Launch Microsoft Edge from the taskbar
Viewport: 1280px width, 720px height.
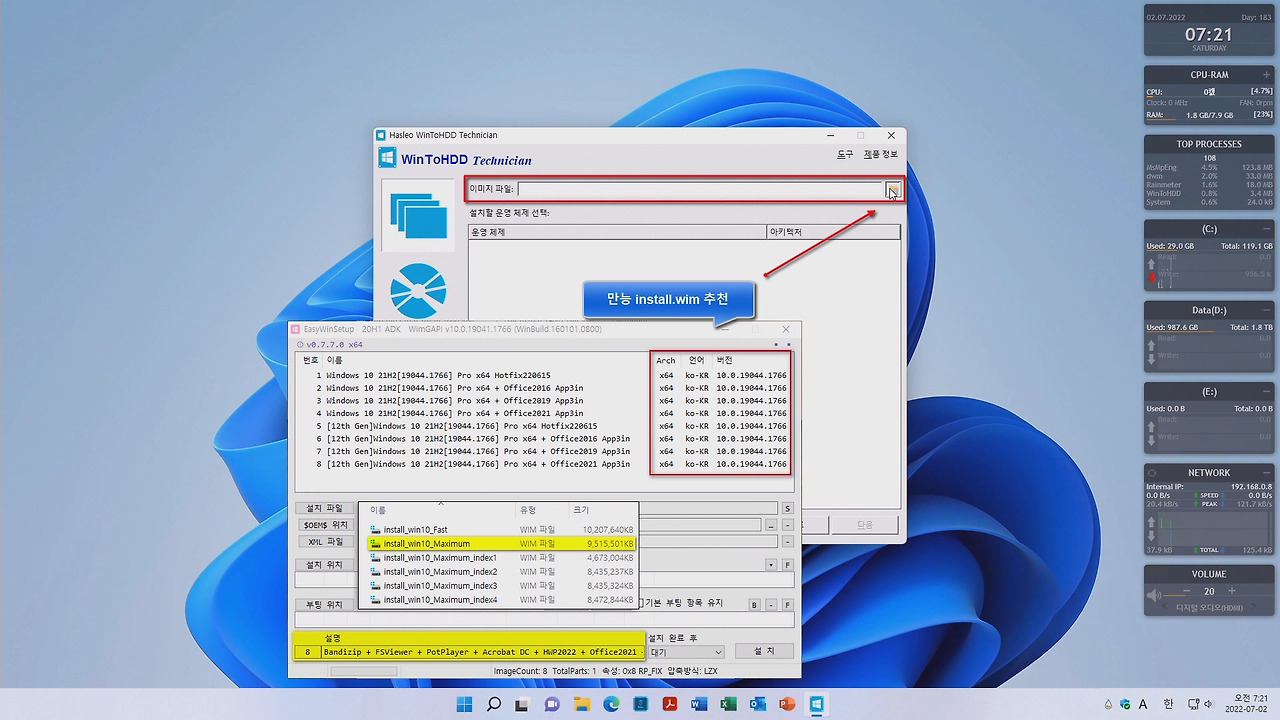click(x=611, y=704)
